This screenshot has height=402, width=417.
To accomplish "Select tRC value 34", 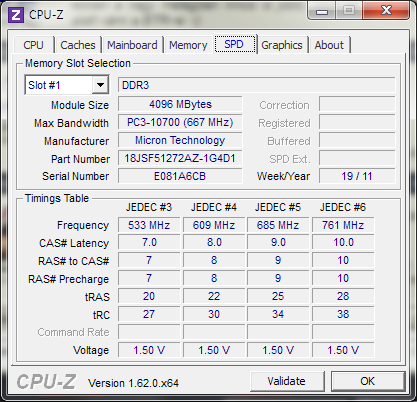I will pyautogui.click(x=278, y=314).
